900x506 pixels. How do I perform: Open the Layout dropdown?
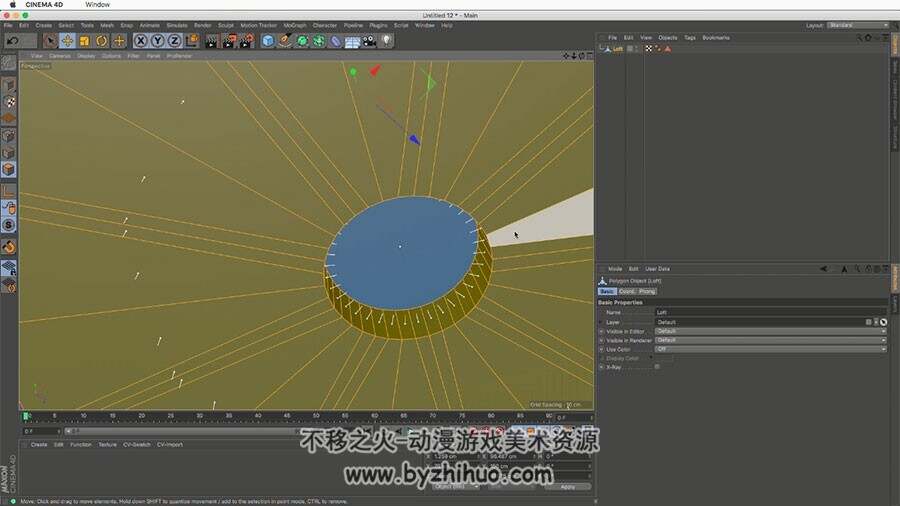tap(858, 25)
